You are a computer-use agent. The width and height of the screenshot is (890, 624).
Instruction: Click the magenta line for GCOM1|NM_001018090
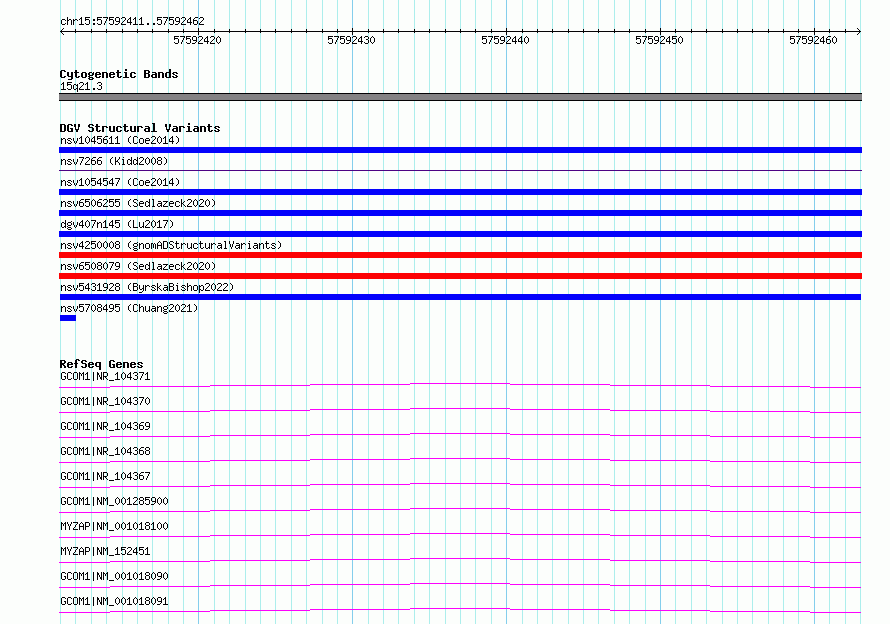460,585
